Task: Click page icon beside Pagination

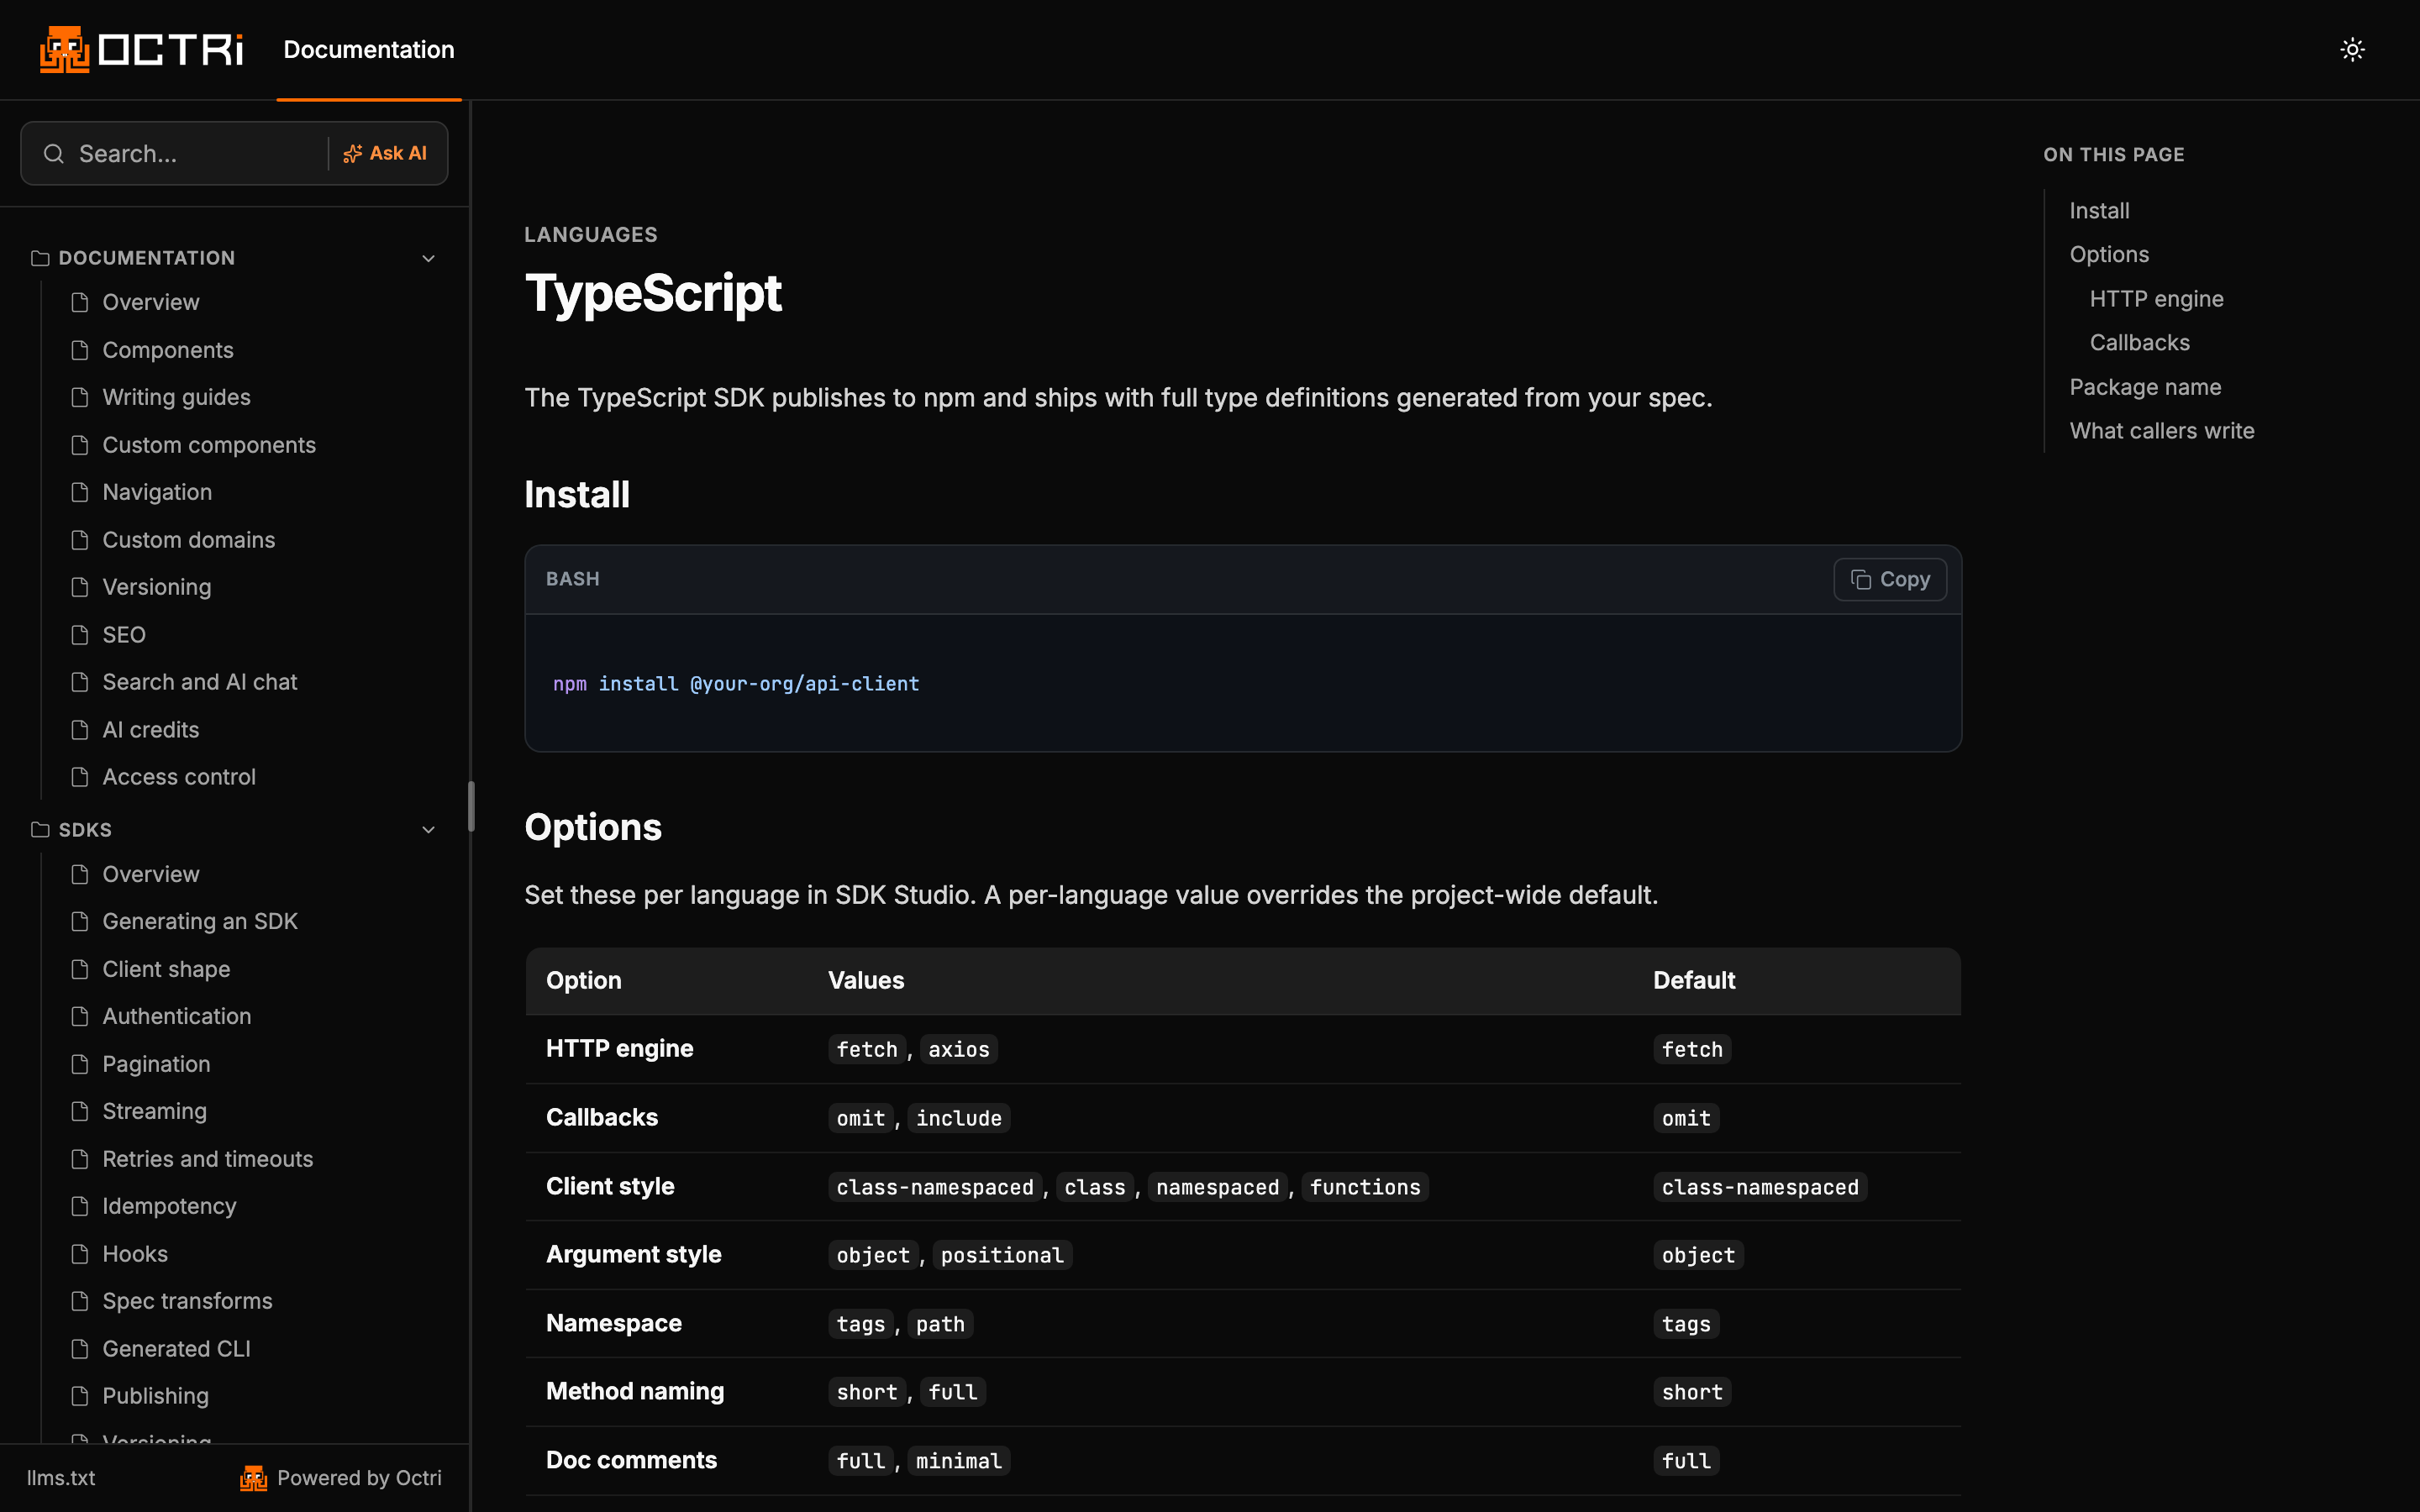Action: click(x=80, y=1064)
